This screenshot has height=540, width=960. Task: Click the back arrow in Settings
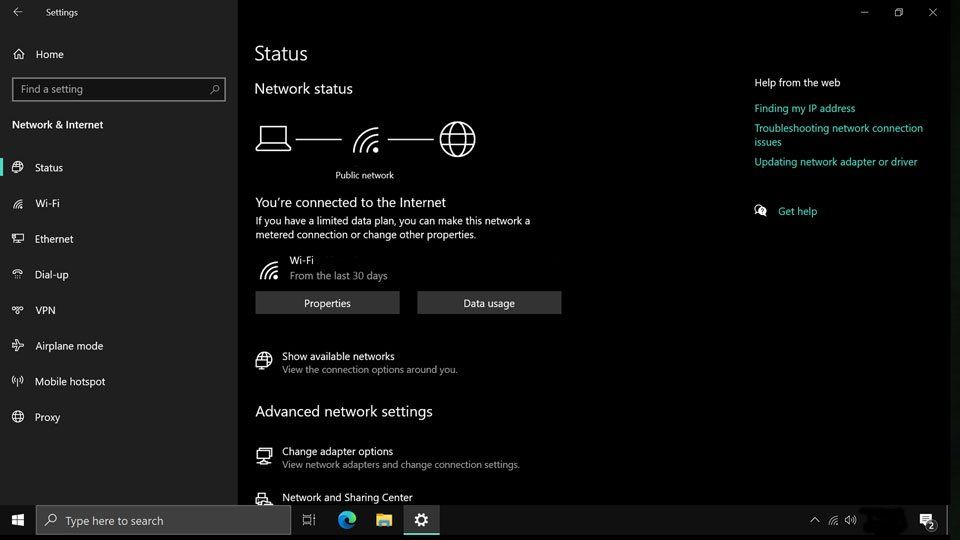(17, 12)
